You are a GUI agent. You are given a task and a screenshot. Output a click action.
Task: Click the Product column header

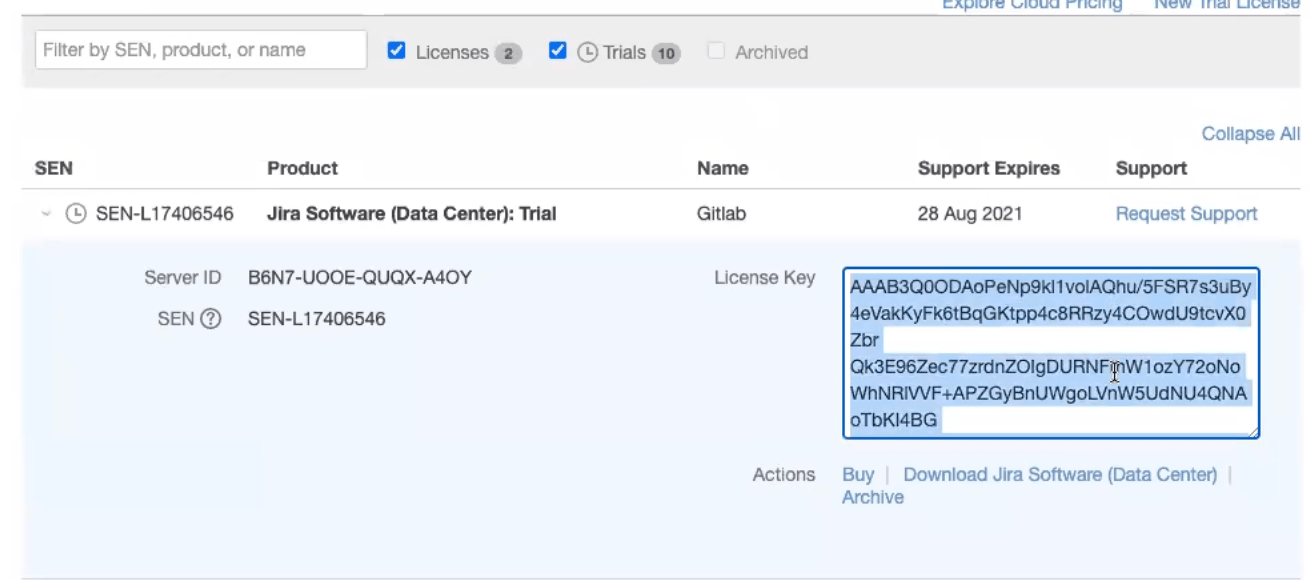[302, 168]
